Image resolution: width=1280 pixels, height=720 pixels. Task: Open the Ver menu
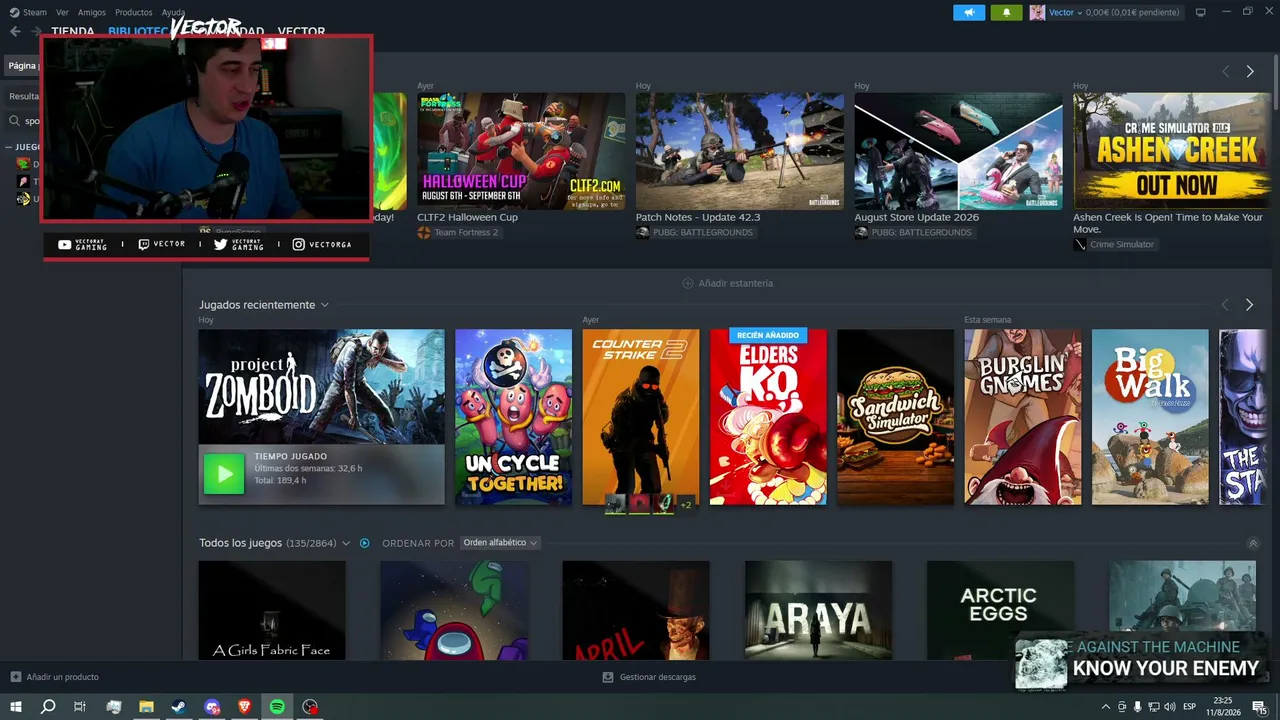[x=62, y=12]
